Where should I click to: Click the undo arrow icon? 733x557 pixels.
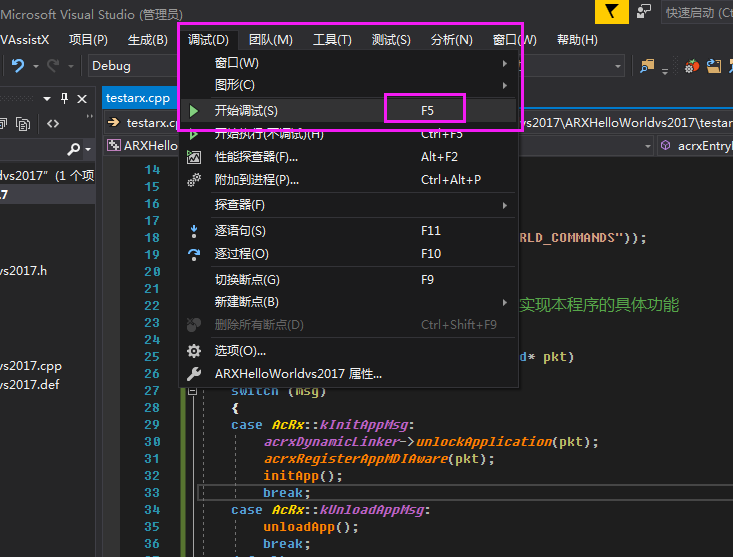(x=18, y=65)
